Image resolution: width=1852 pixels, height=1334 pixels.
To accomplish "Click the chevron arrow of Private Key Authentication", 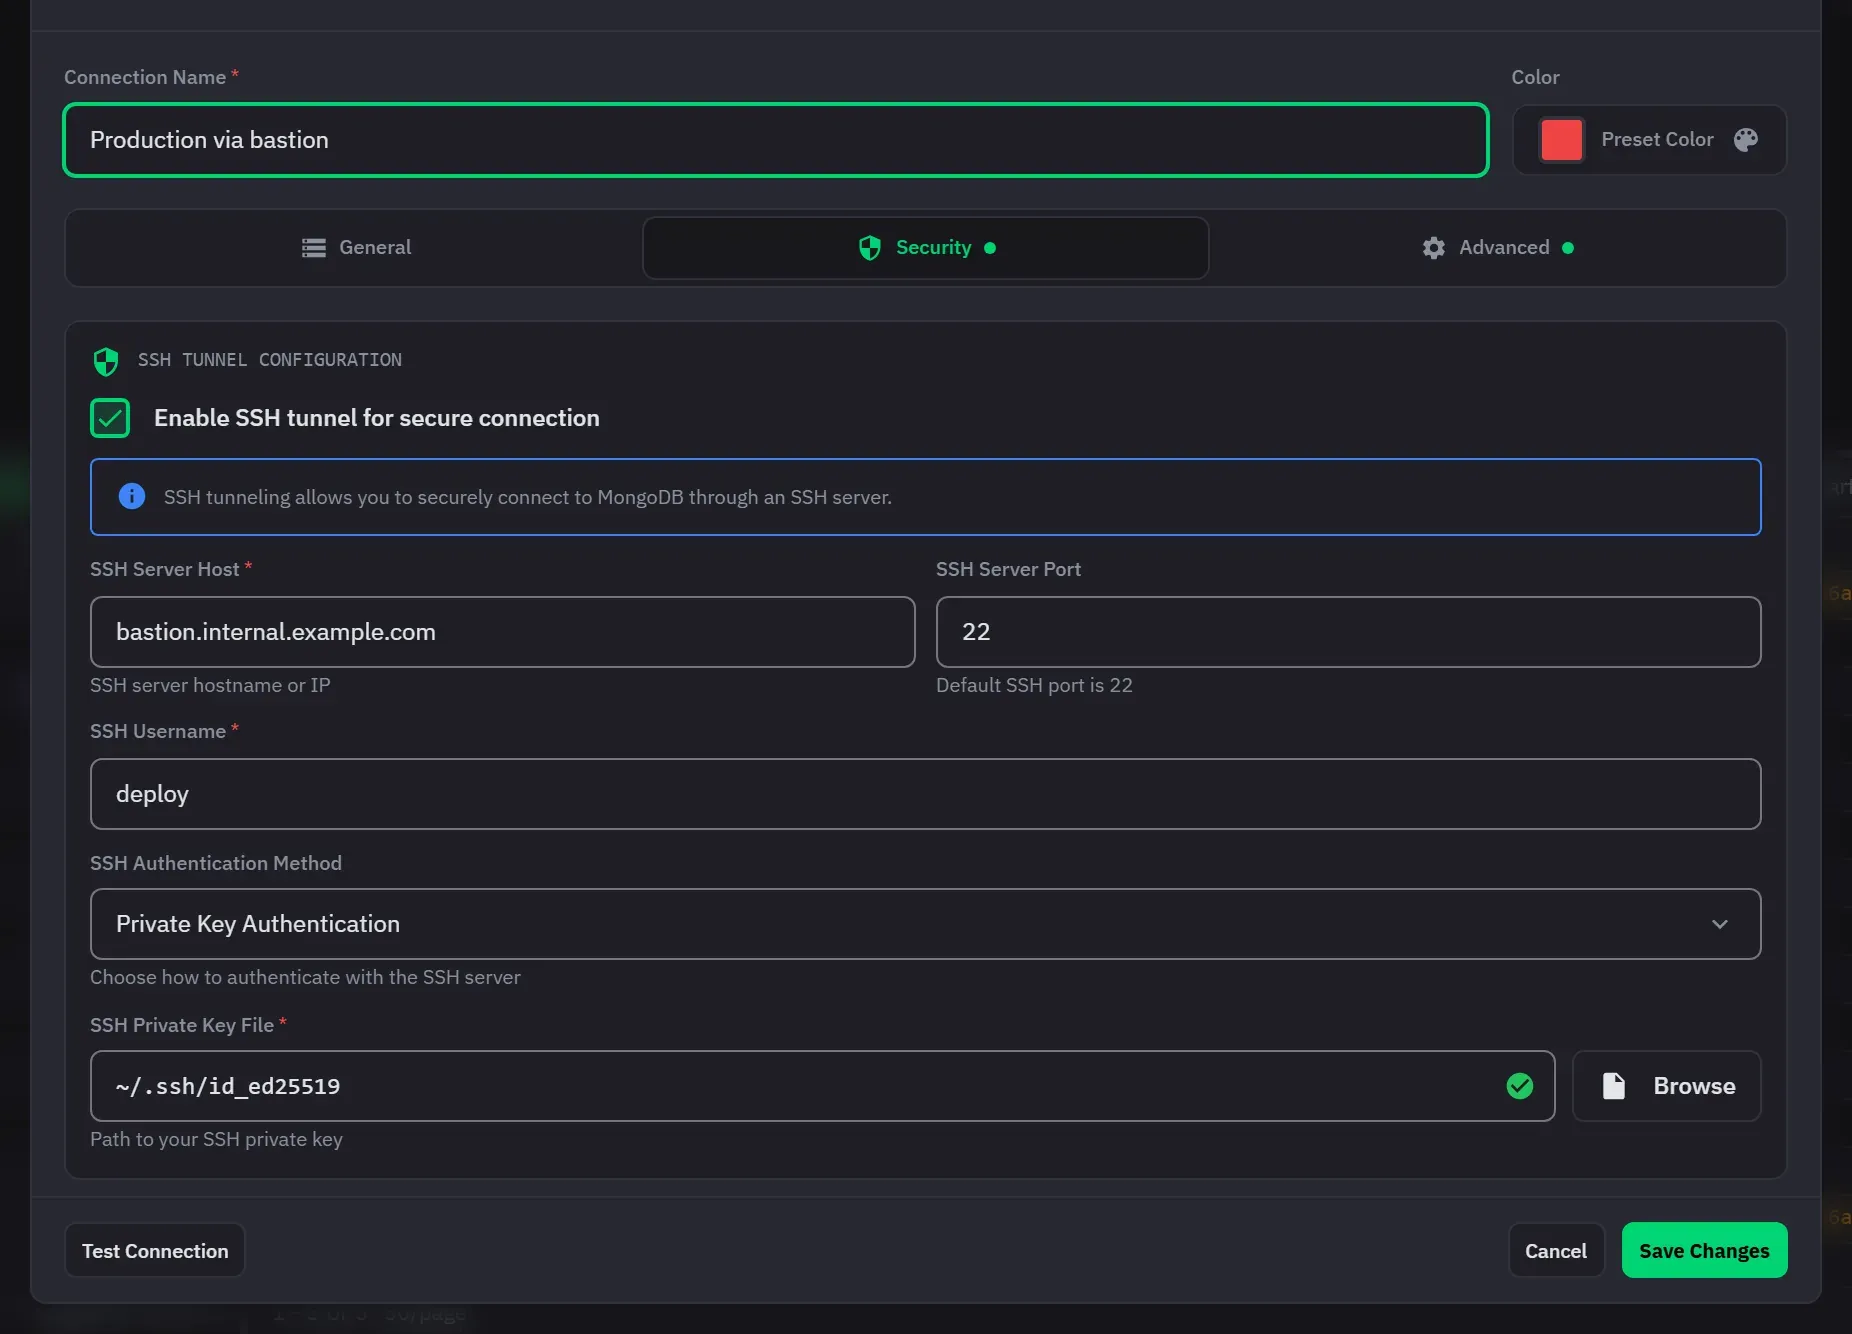I will coord(1720,924).
